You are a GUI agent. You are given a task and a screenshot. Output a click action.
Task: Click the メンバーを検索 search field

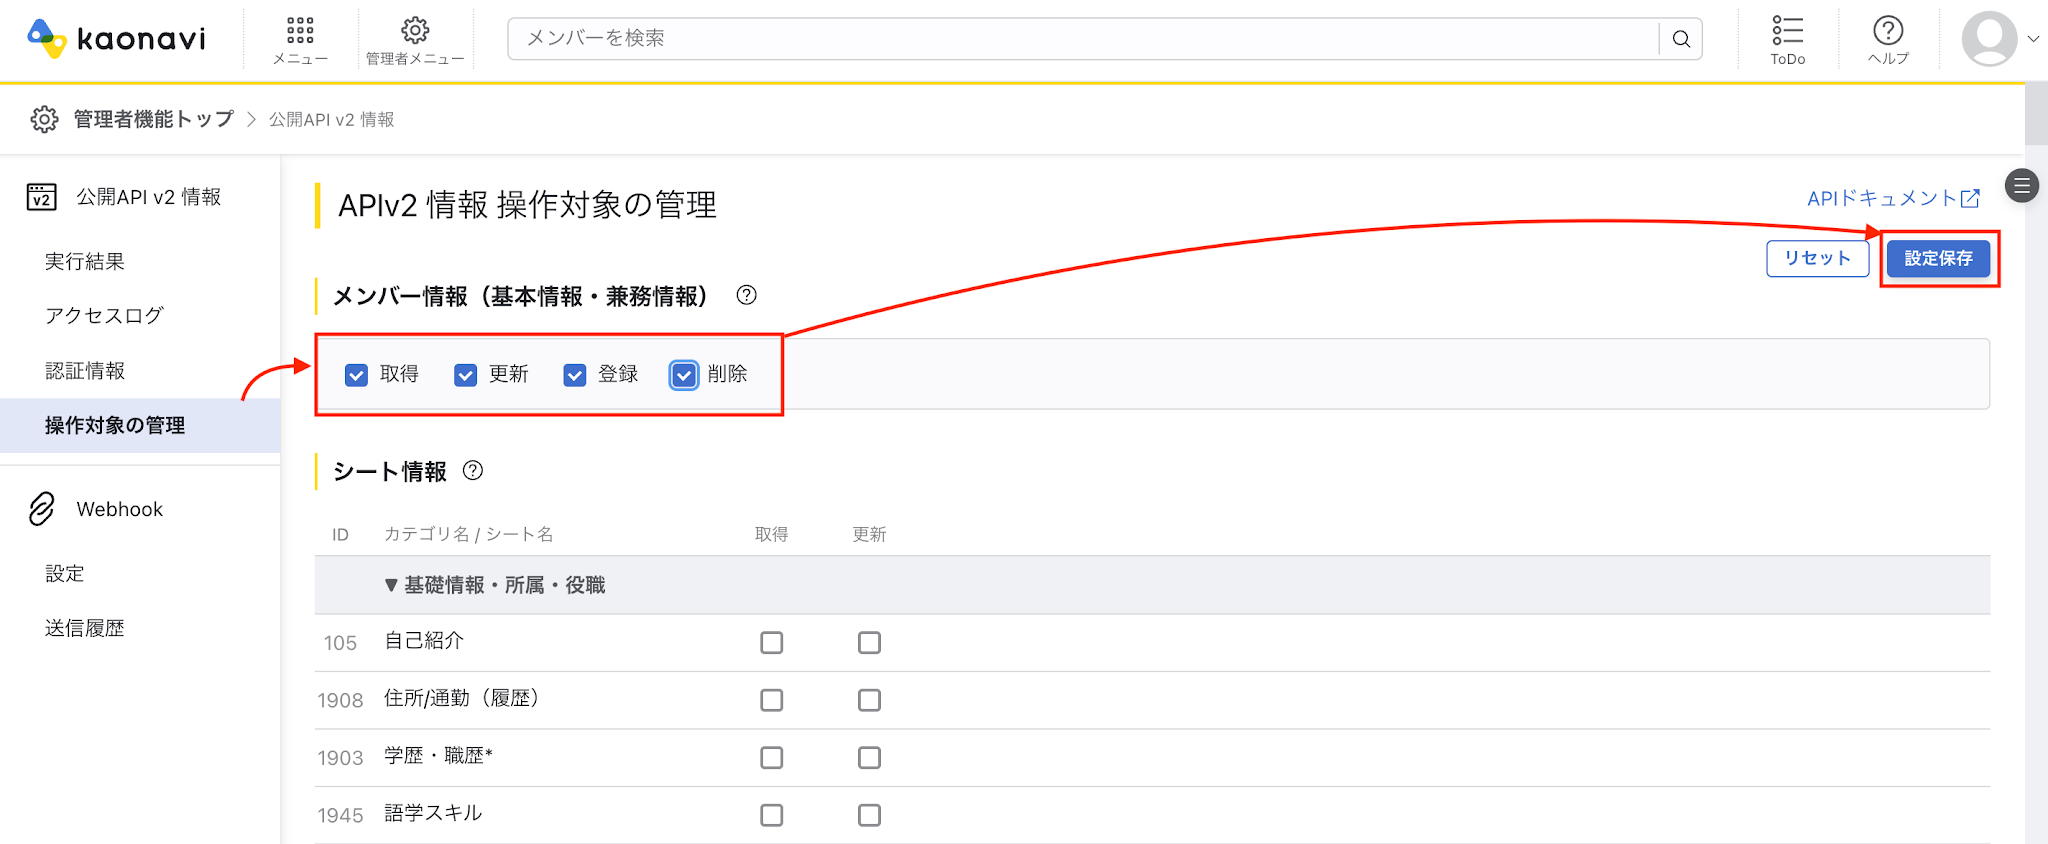tap(1084, 39)
